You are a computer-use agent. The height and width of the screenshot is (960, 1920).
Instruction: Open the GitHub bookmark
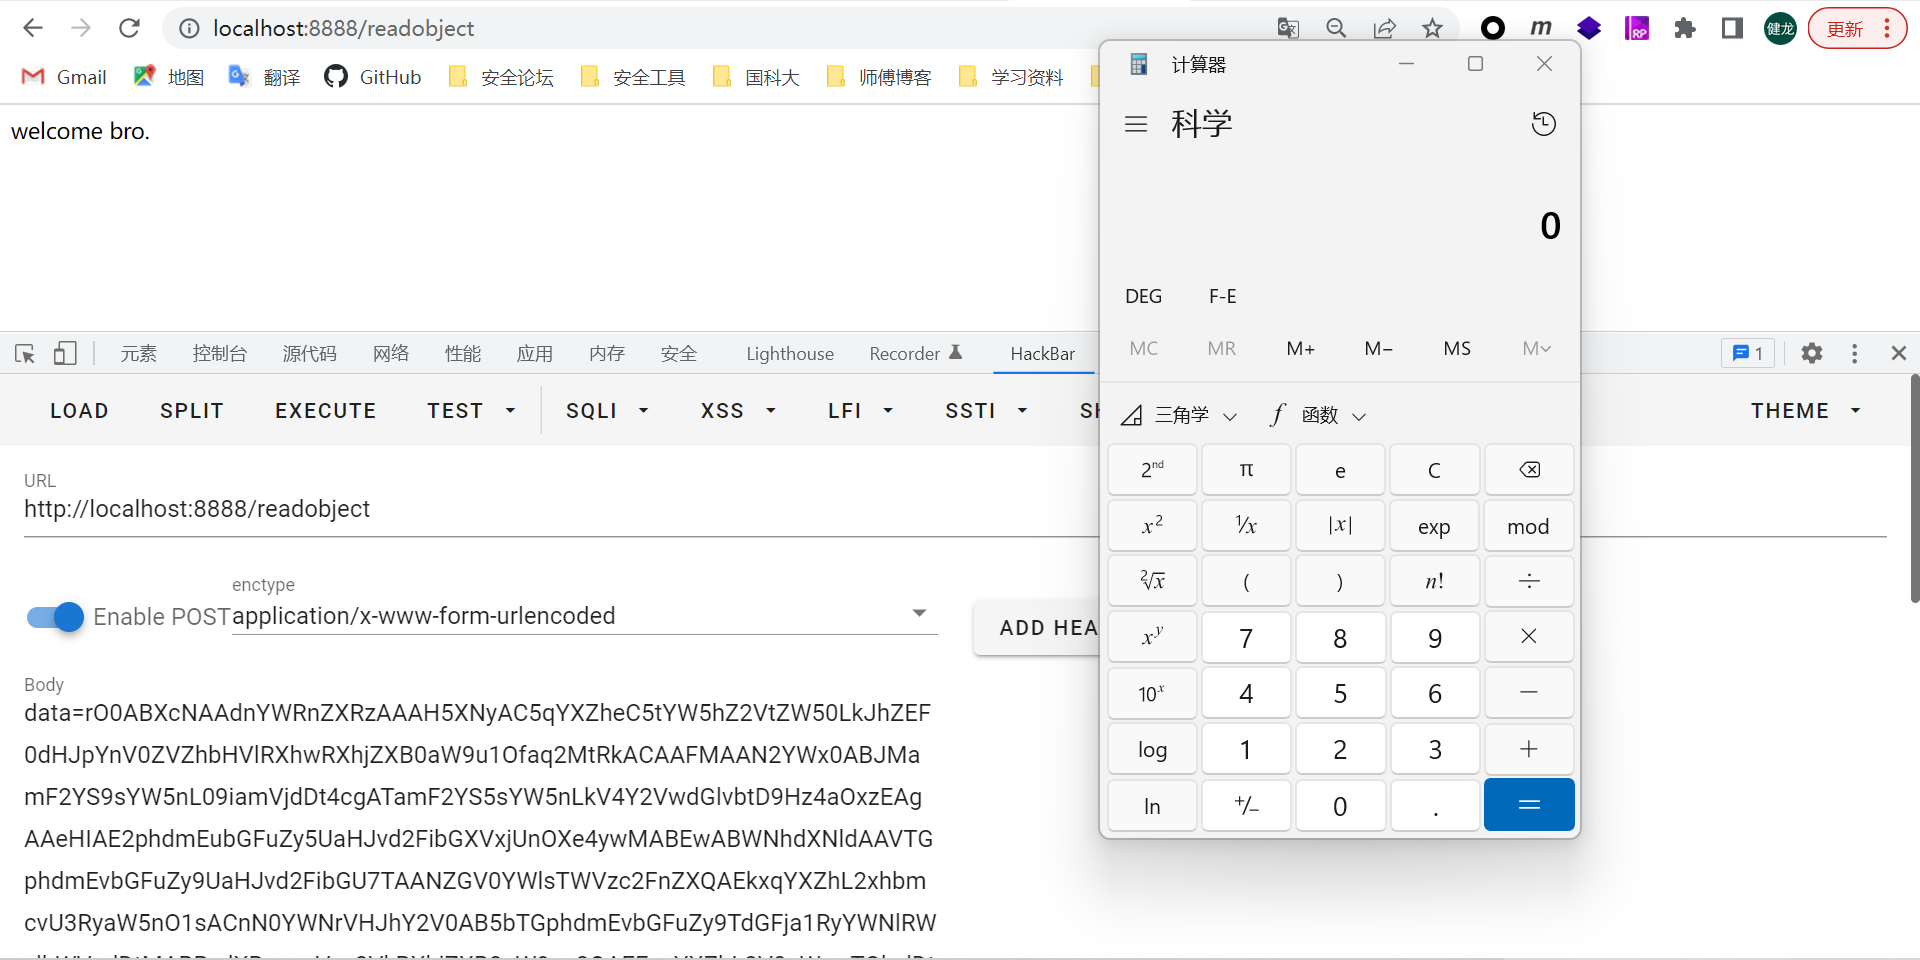(x=373, y=77)
